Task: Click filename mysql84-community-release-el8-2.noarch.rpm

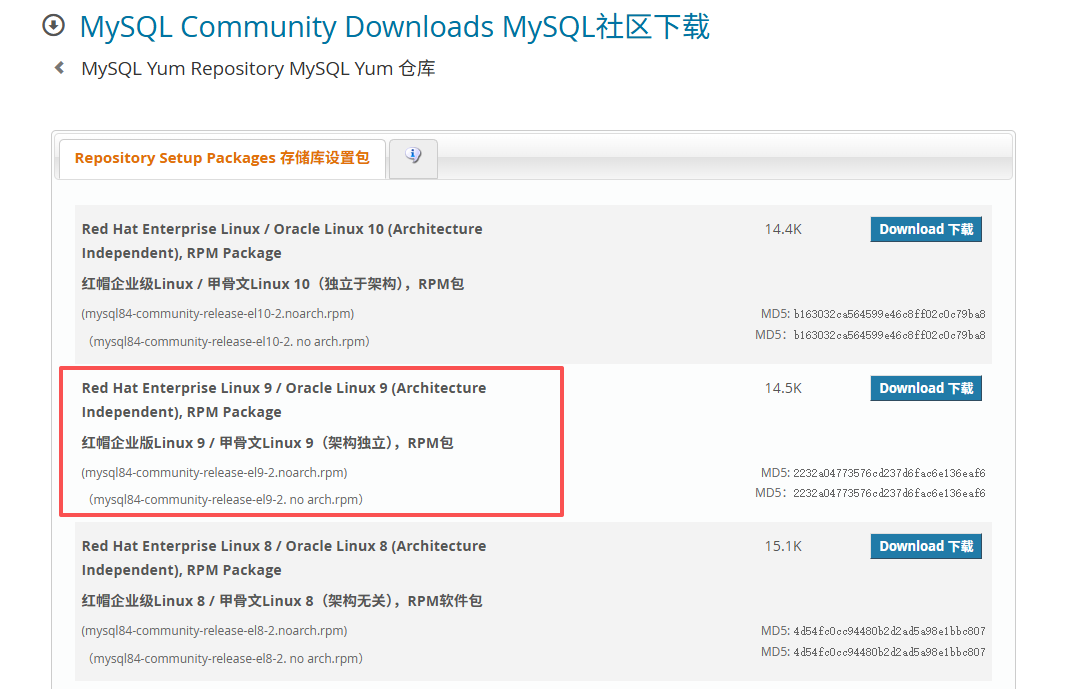Action: [x=214, y=631]
